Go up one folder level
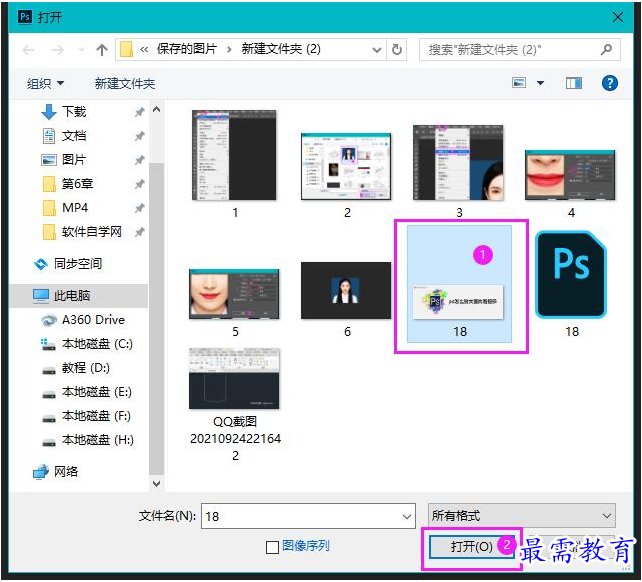Viewport: 642px width, 582px height. 102,50
